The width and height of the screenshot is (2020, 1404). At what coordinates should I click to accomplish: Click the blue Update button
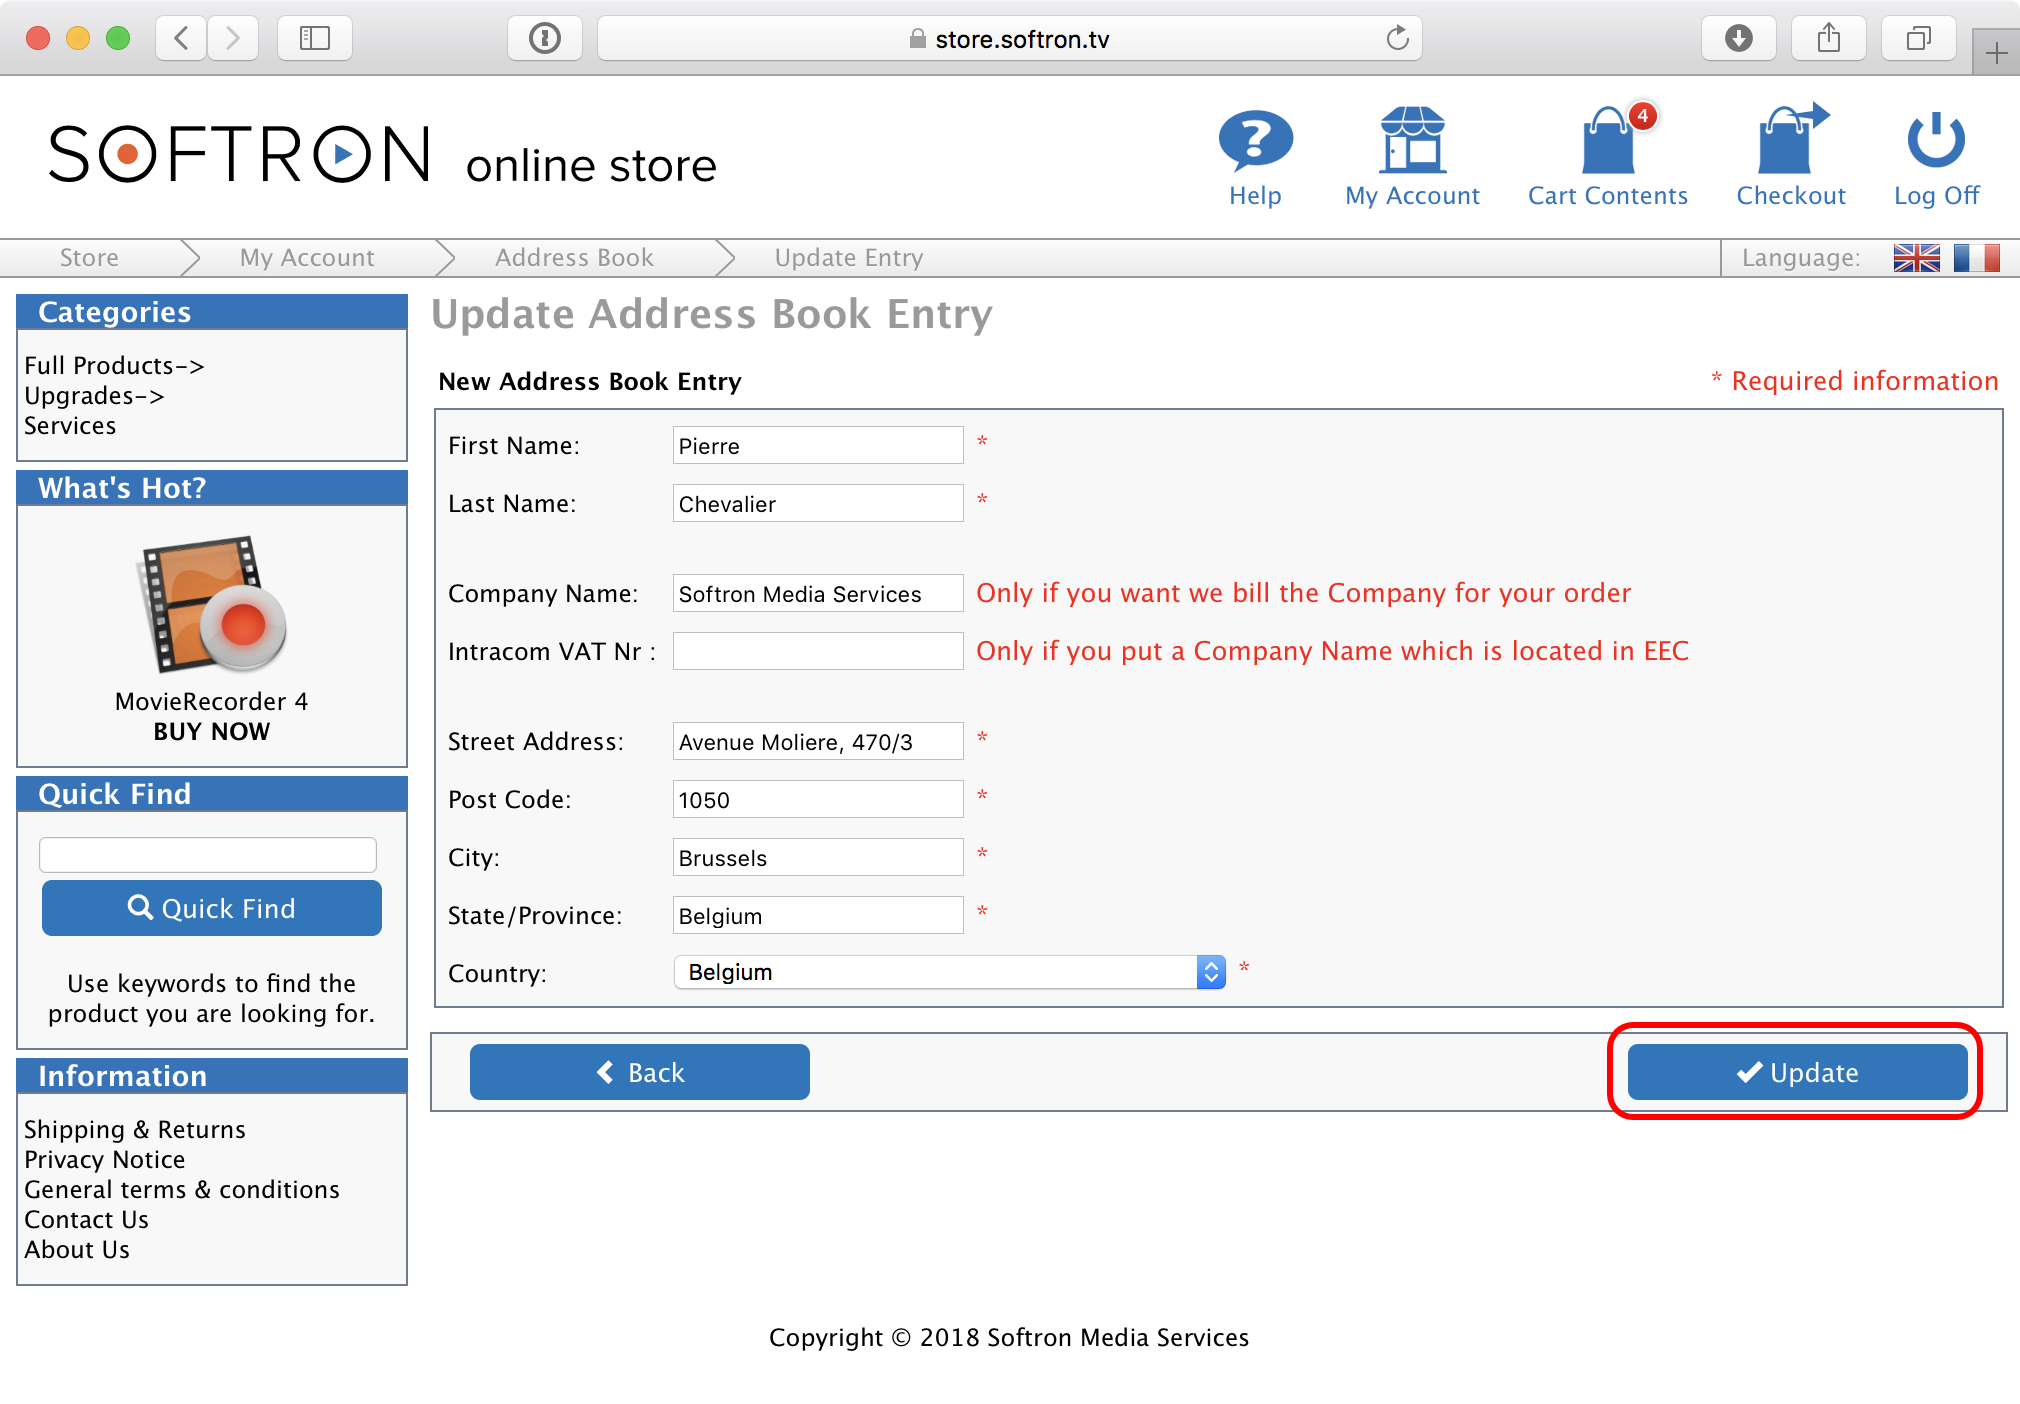1797,1072
